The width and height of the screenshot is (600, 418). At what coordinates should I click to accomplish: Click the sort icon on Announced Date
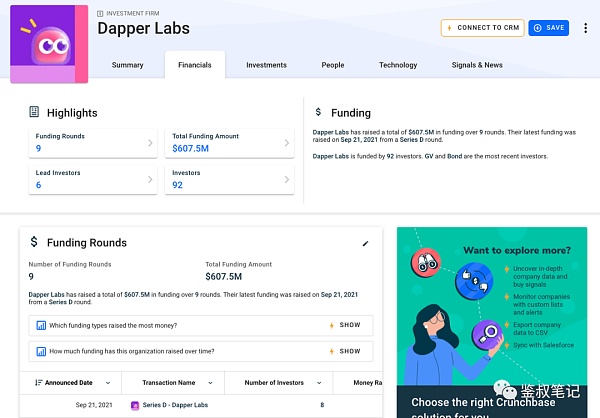click(38, 383)
